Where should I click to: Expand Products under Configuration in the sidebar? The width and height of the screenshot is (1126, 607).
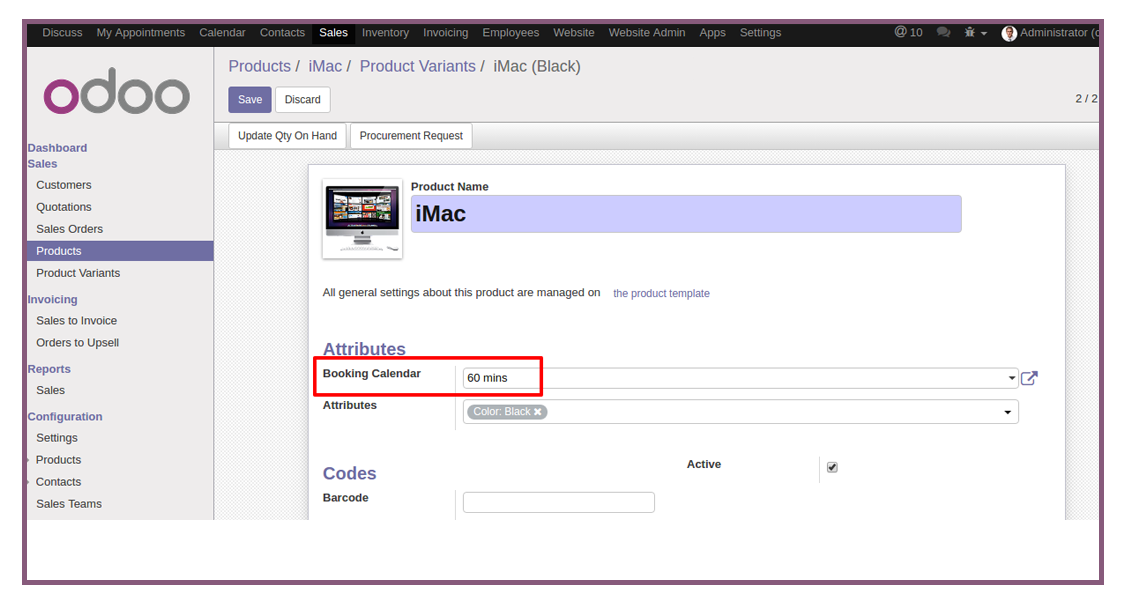click(x=58, y=460)
